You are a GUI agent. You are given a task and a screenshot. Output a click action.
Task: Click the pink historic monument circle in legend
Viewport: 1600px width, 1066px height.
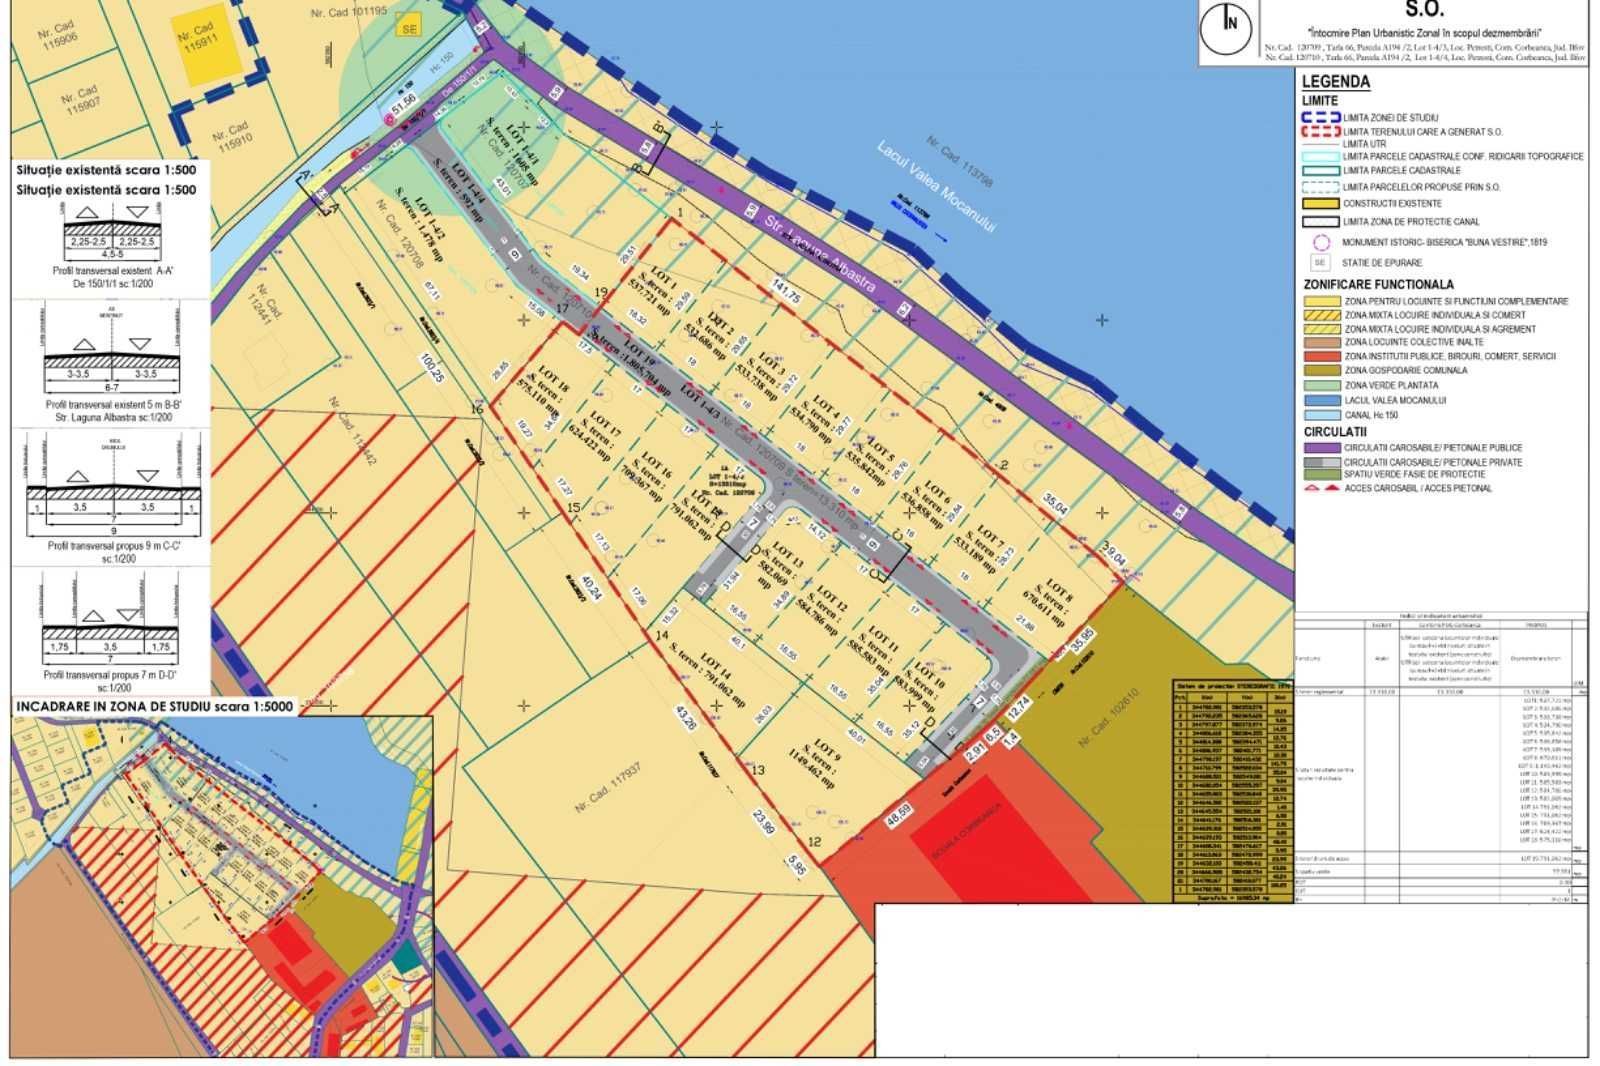[1320, 243]
